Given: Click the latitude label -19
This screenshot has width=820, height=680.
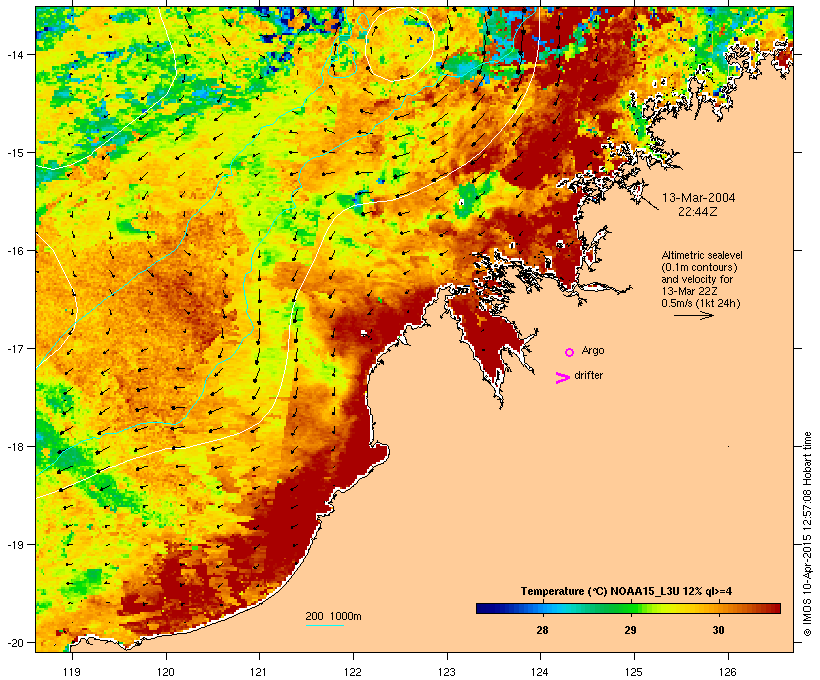Looking at the screenshot, I should pos(14,545).
